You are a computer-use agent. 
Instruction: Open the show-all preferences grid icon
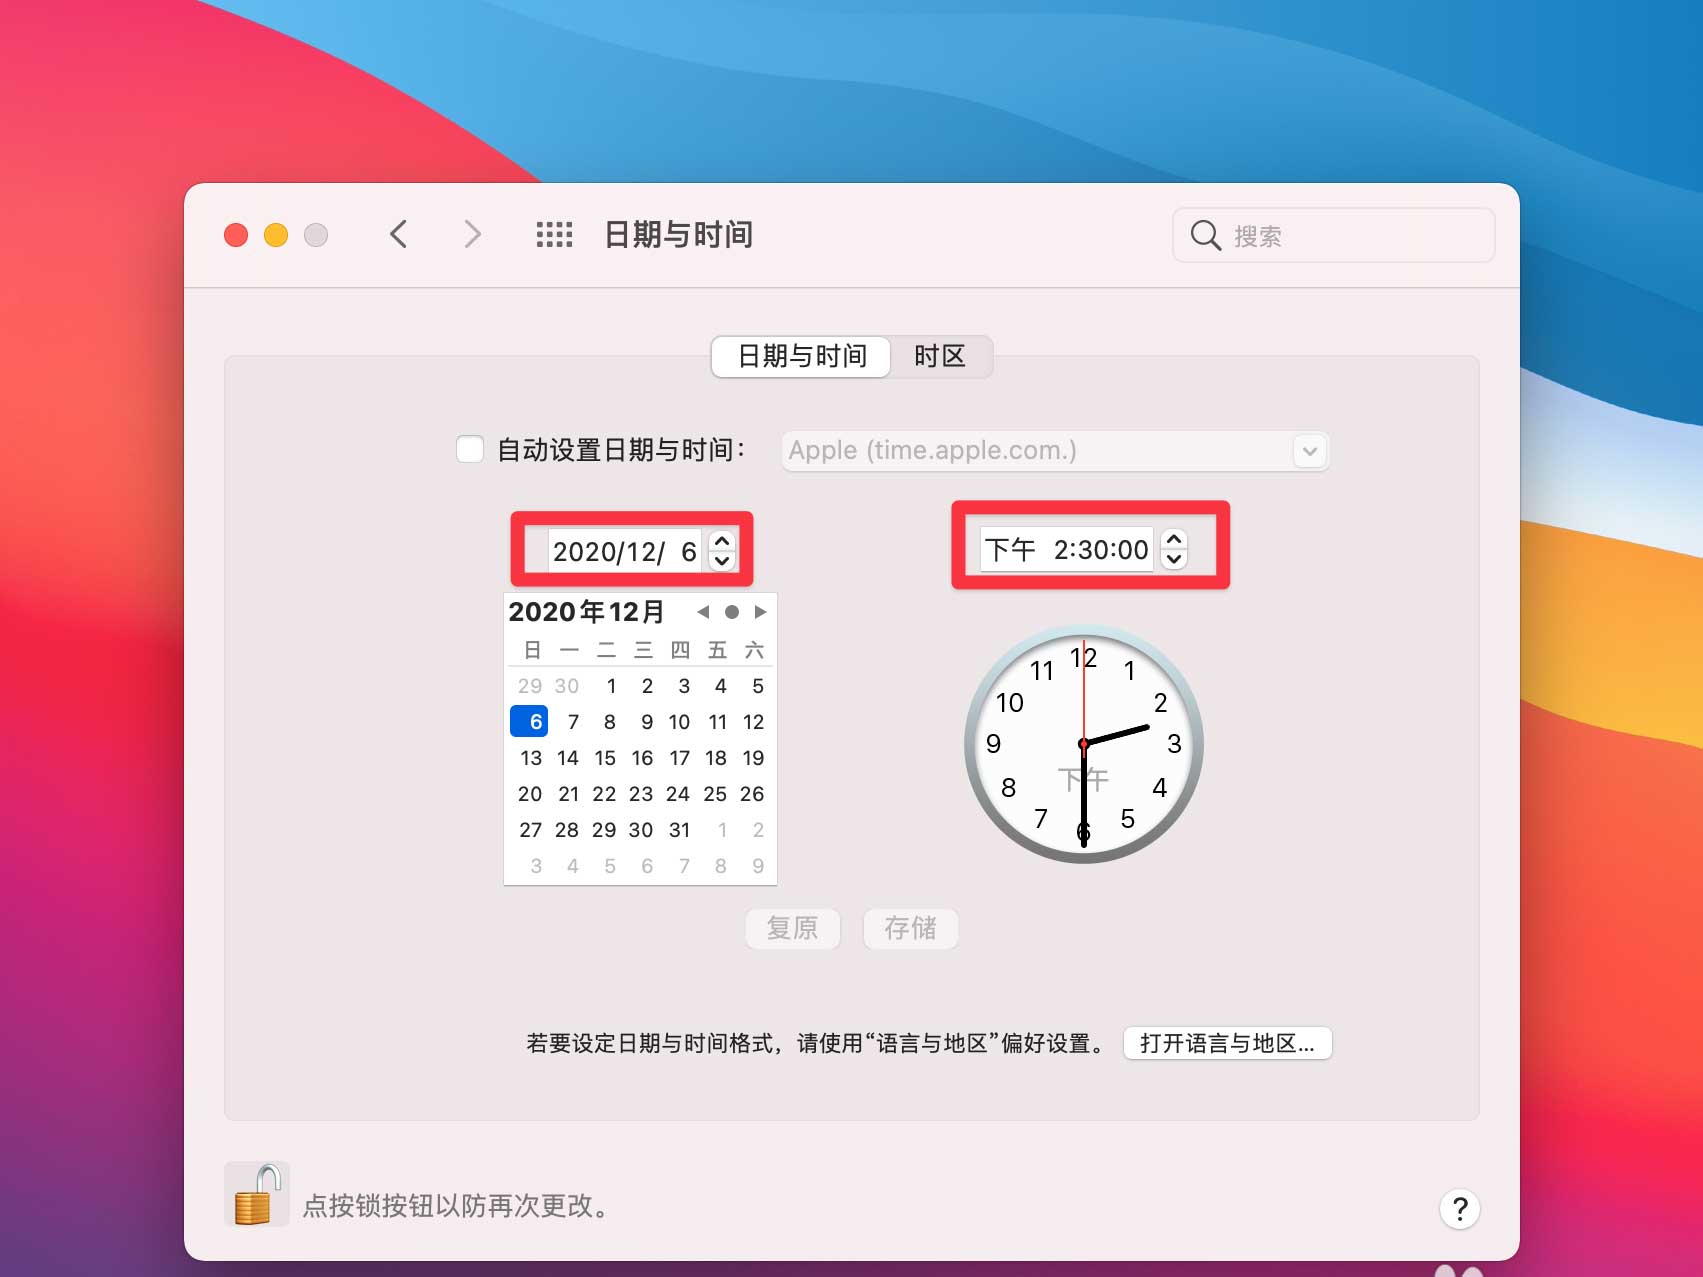[554, 235]
